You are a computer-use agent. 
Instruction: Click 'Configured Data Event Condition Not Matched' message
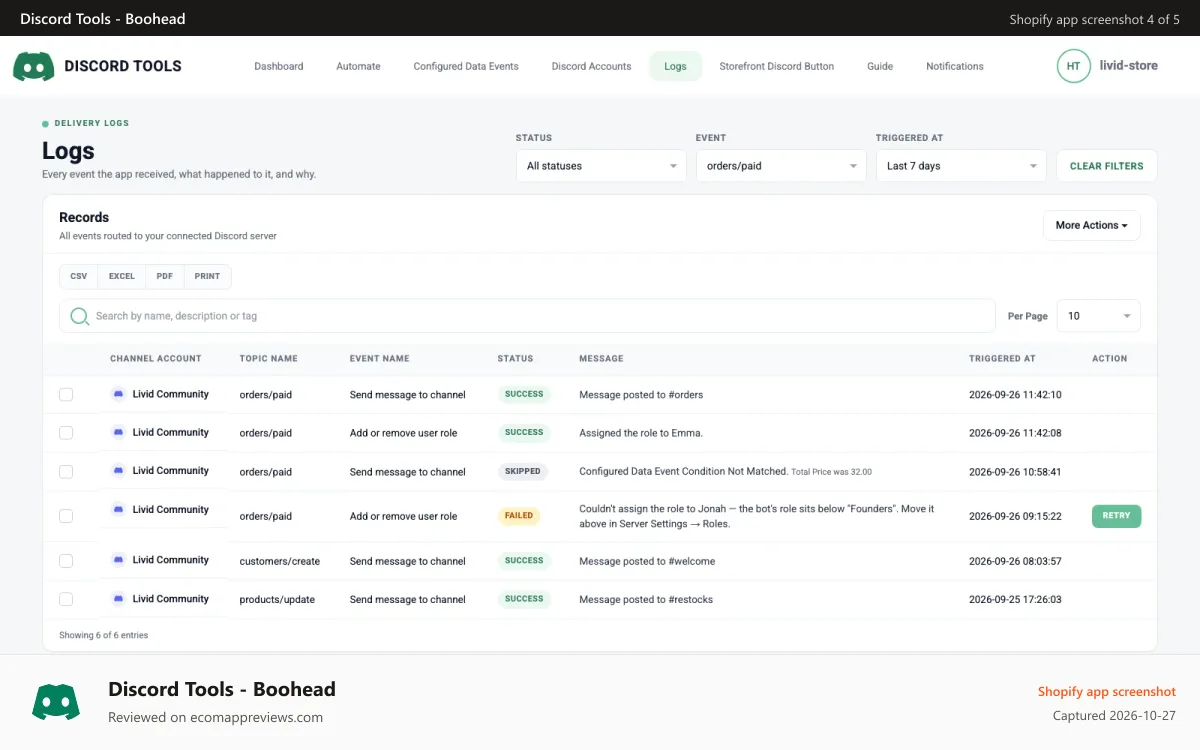[x=683, y=471]
